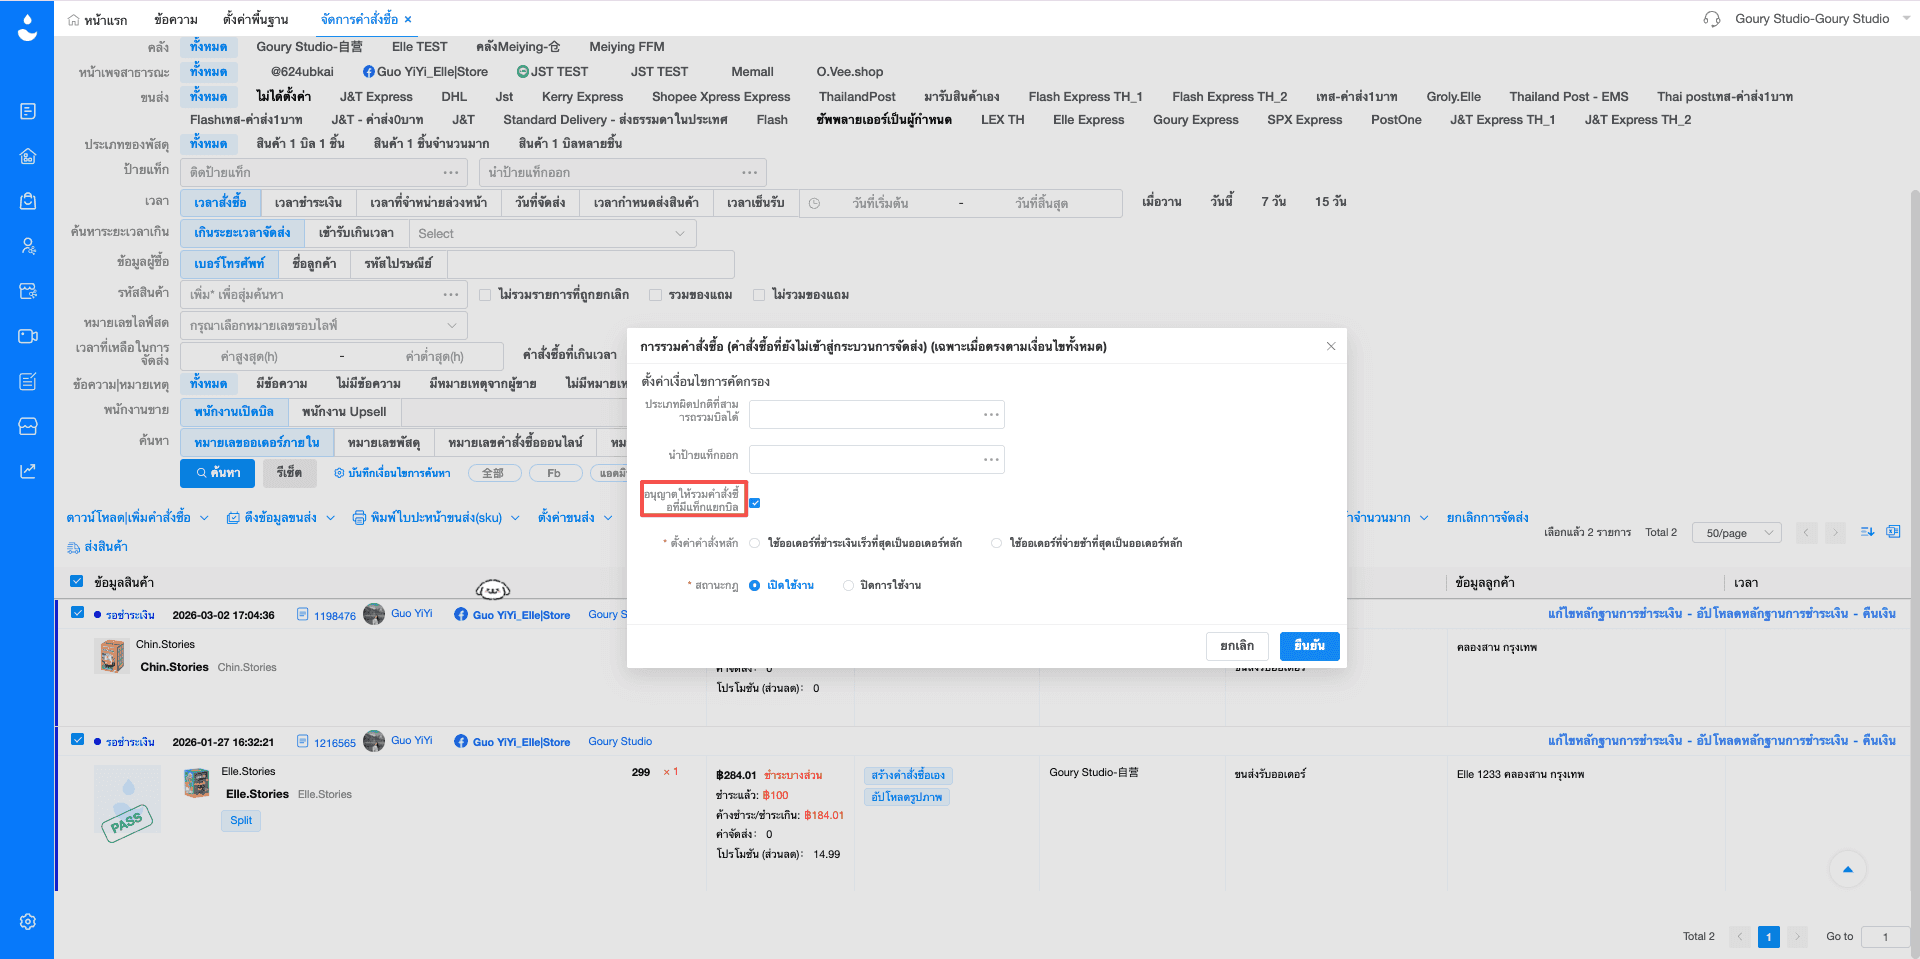Open the settings gear in left sidebar
This screenshot has height=959, width=1920.
(x=28, y=921)
